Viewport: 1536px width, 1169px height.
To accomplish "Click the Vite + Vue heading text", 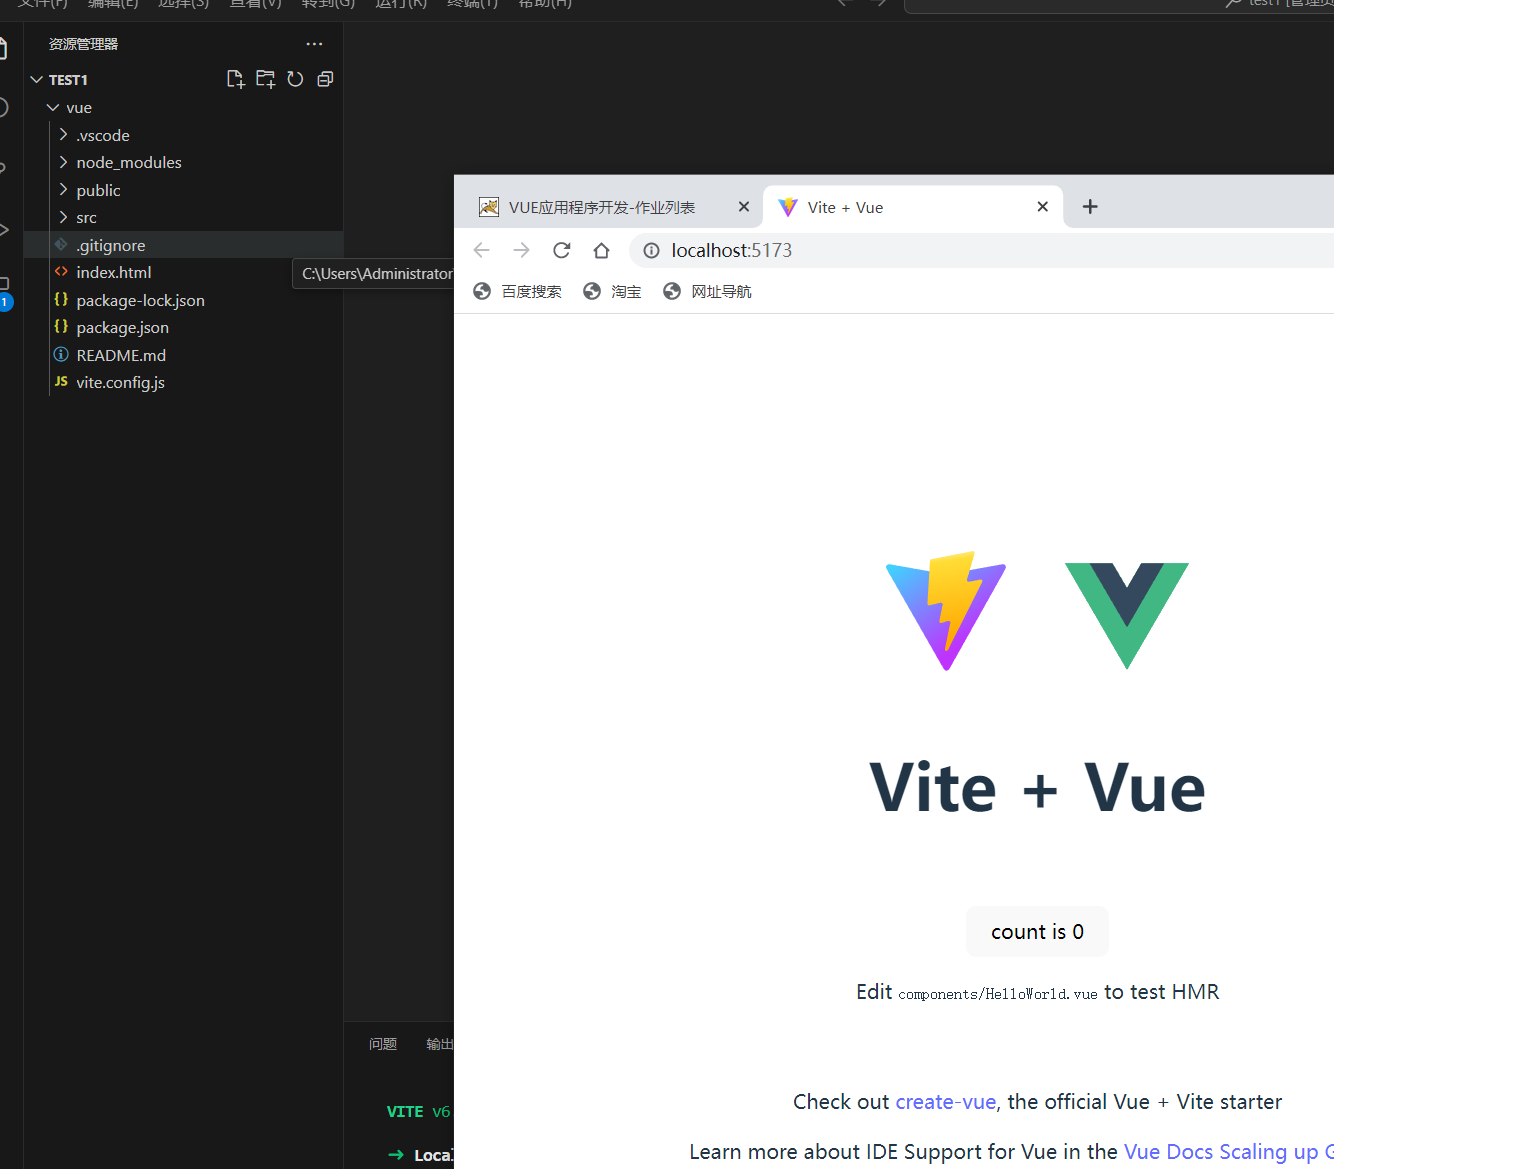I will pos(1037,788).
